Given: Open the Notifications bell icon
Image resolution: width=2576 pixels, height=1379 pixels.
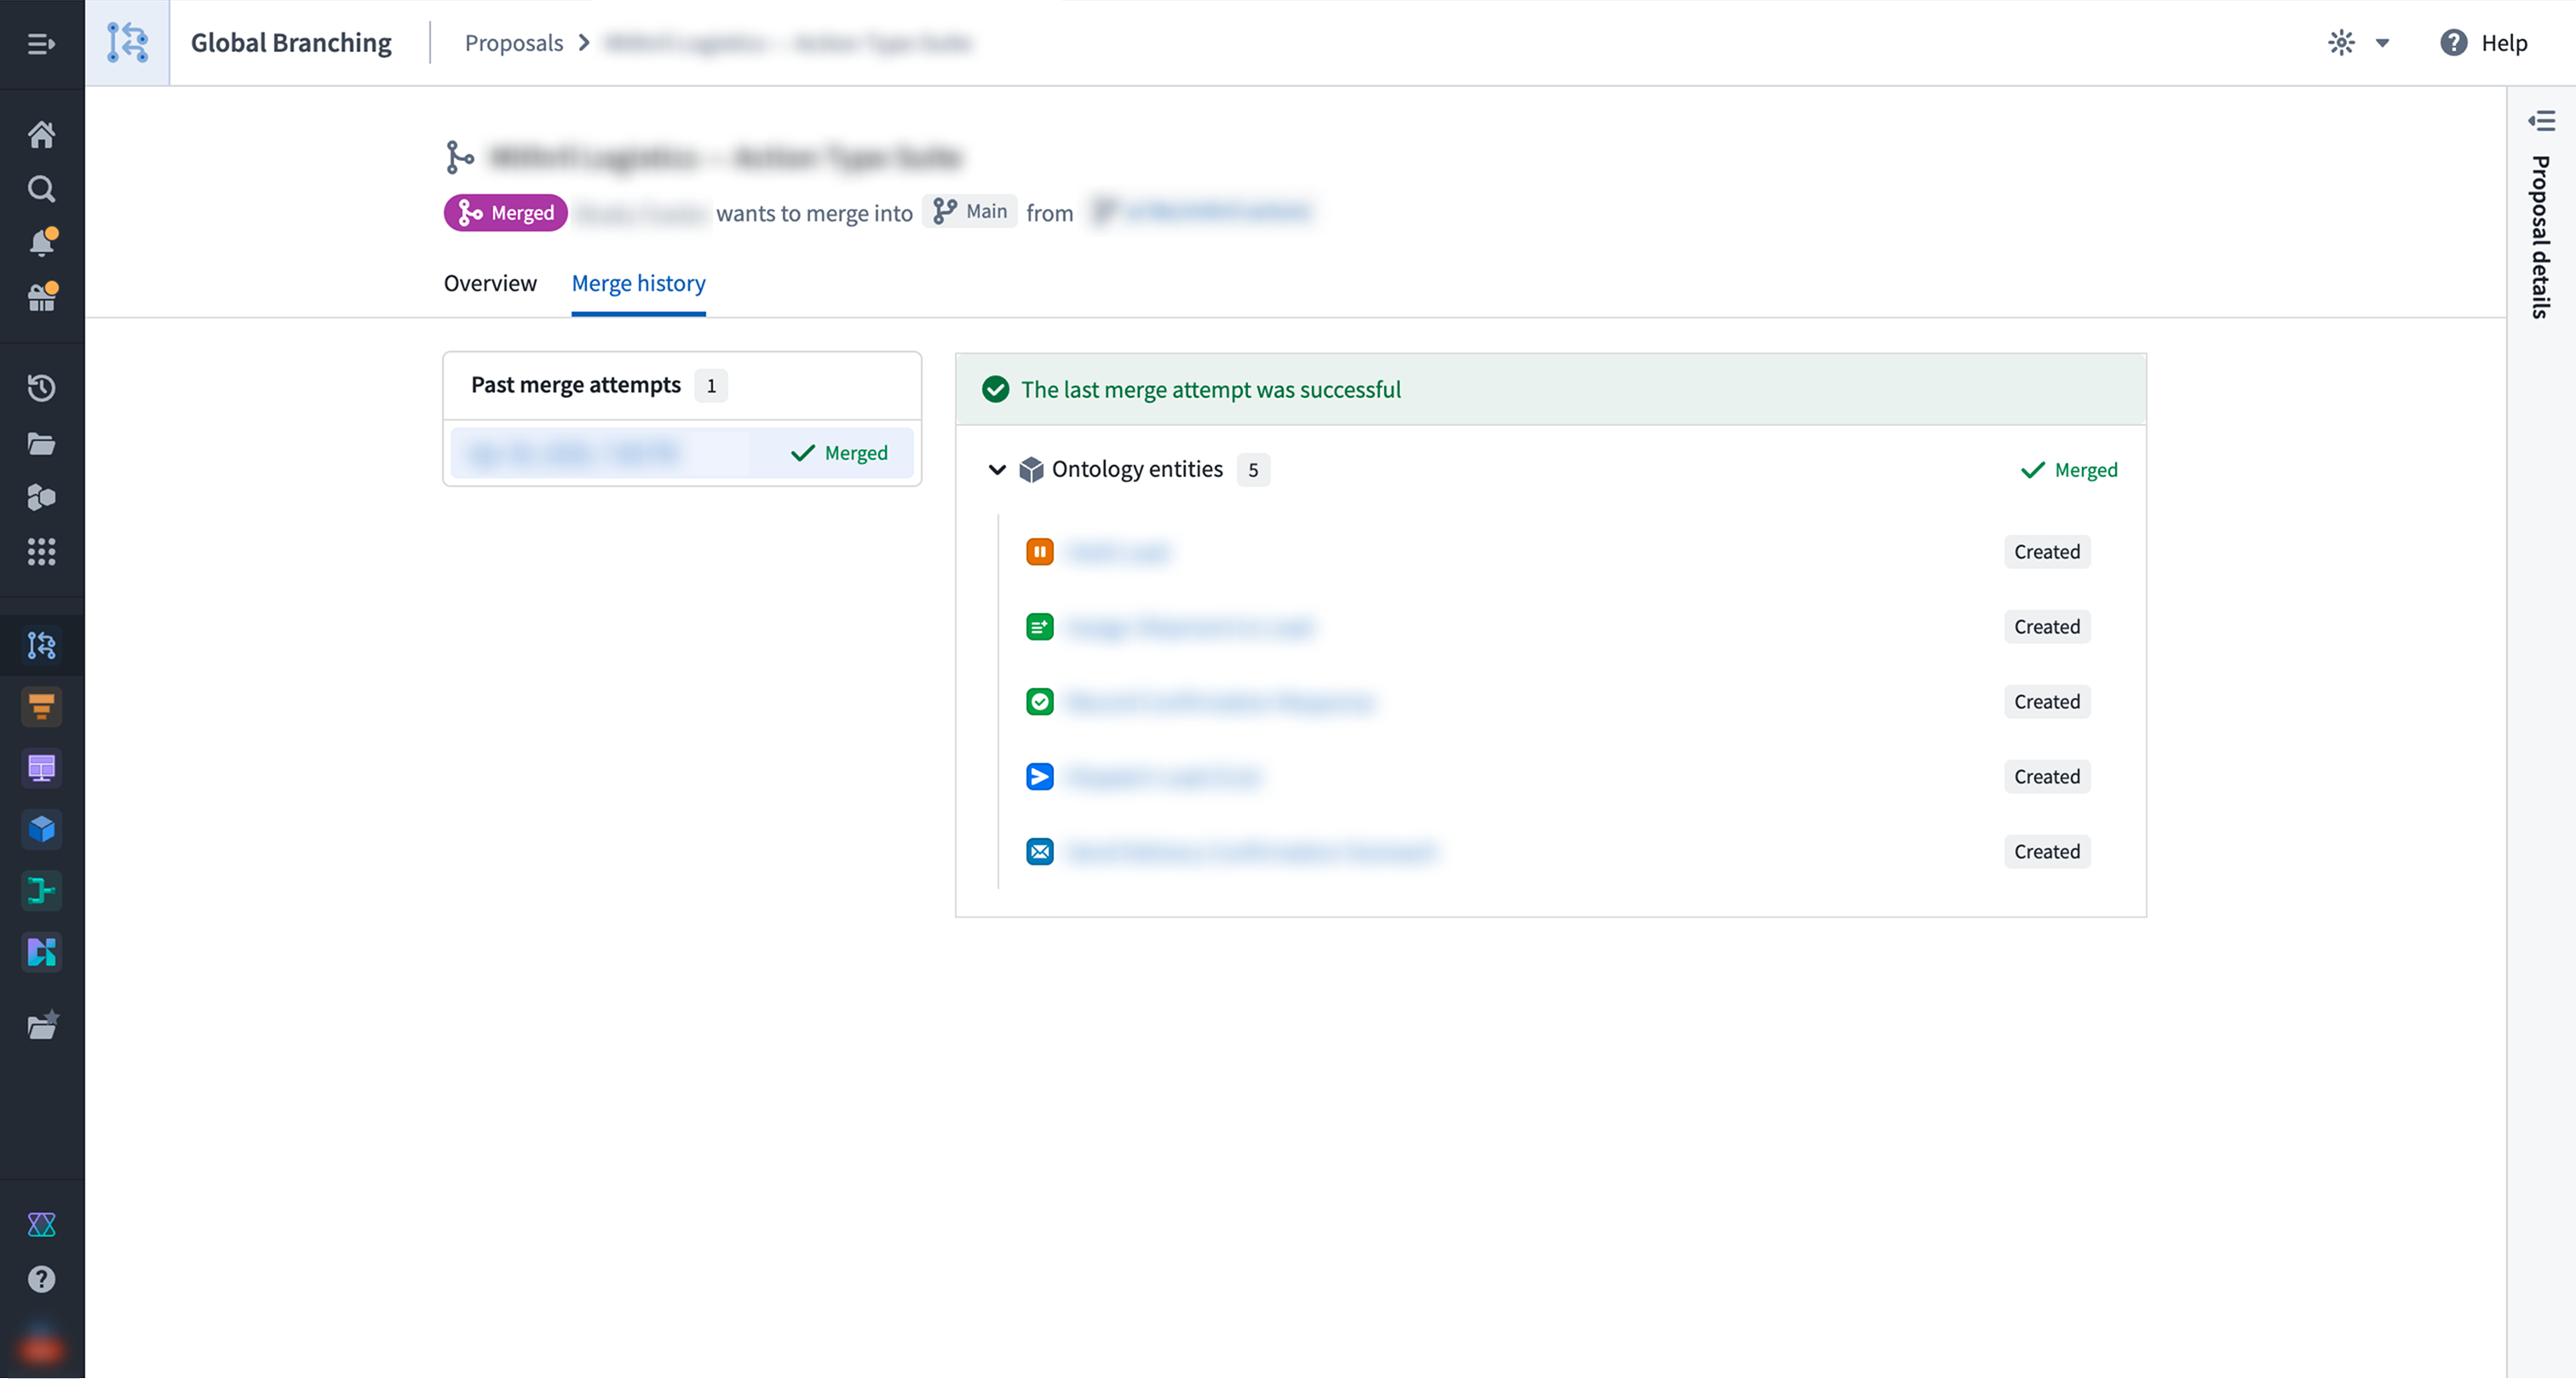Looking at the screenshot, I should [x=41, y=243].
